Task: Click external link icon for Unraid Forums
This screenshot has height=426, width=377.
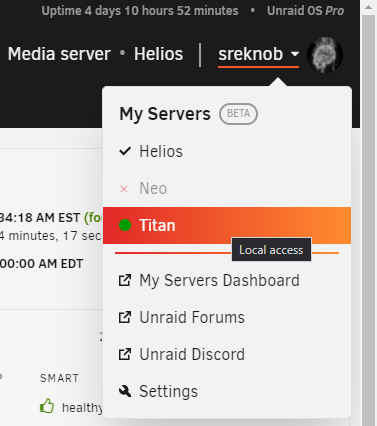Action: [x=125, y=317]
